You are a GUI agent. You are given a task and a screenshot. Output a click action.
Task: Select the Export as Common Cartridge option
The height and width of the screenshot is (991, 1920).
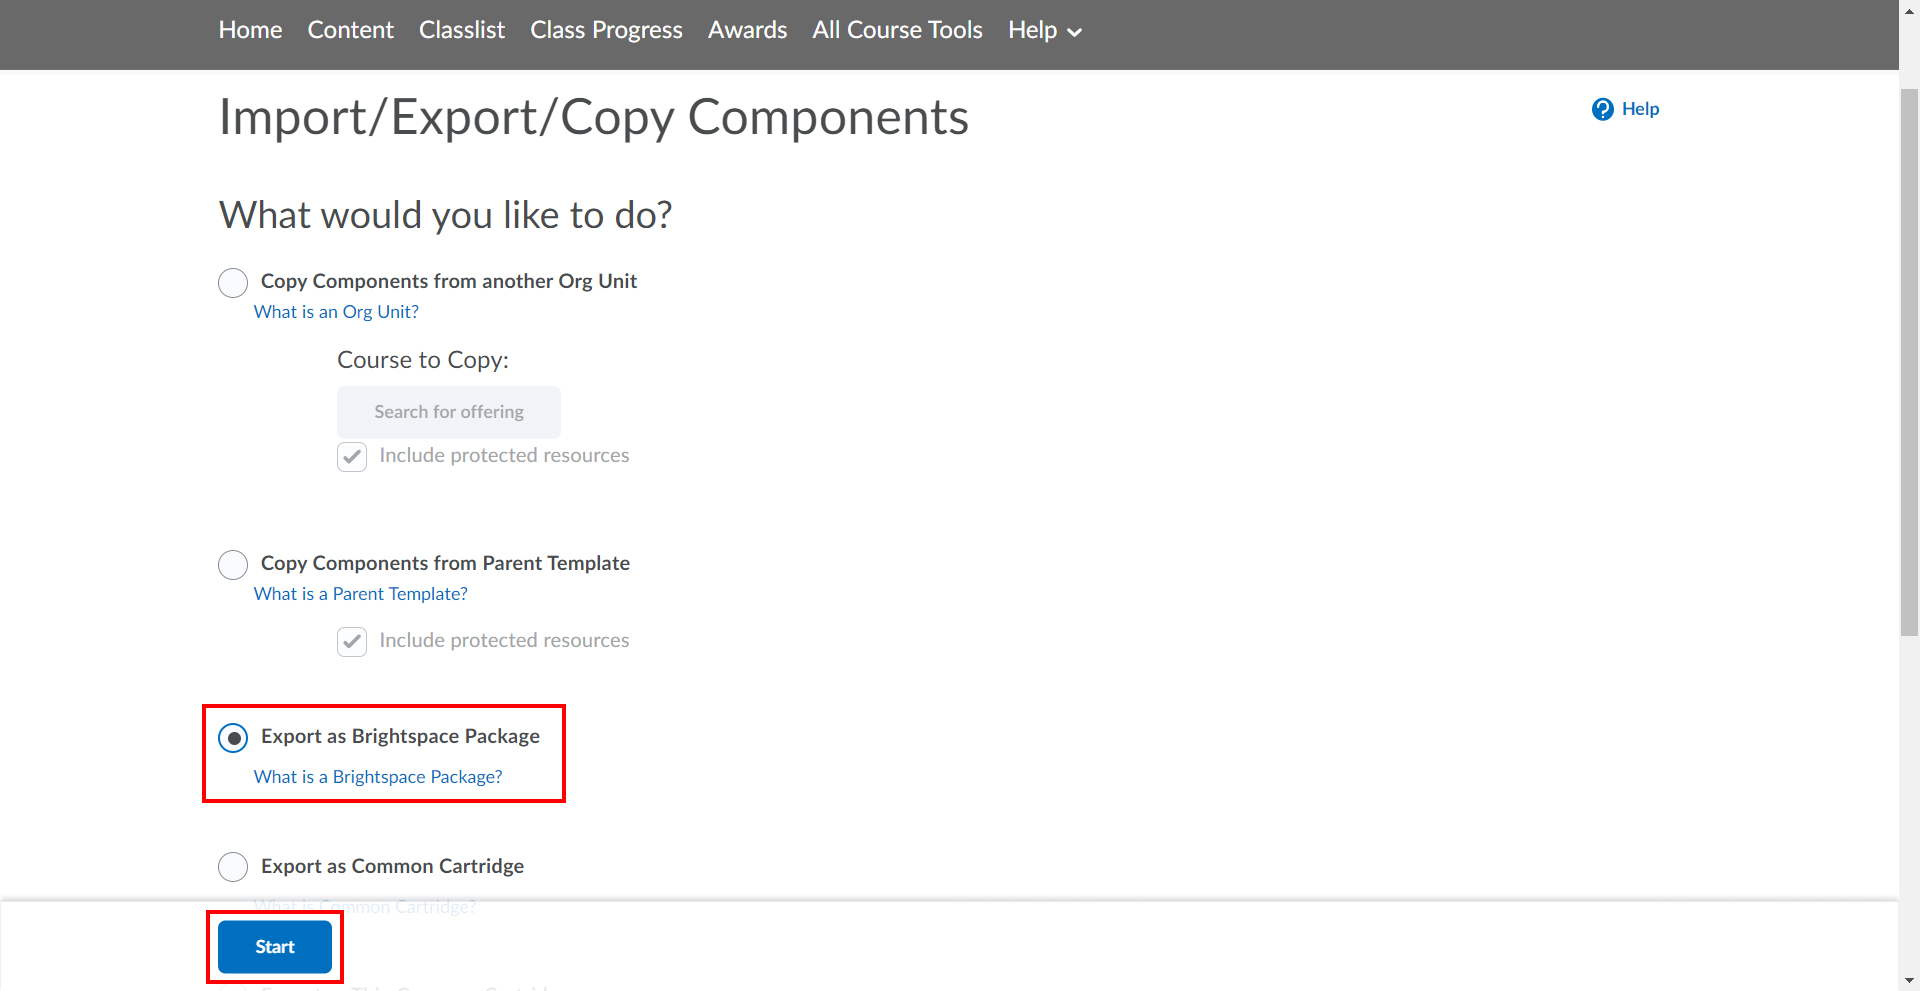point(233,866)
